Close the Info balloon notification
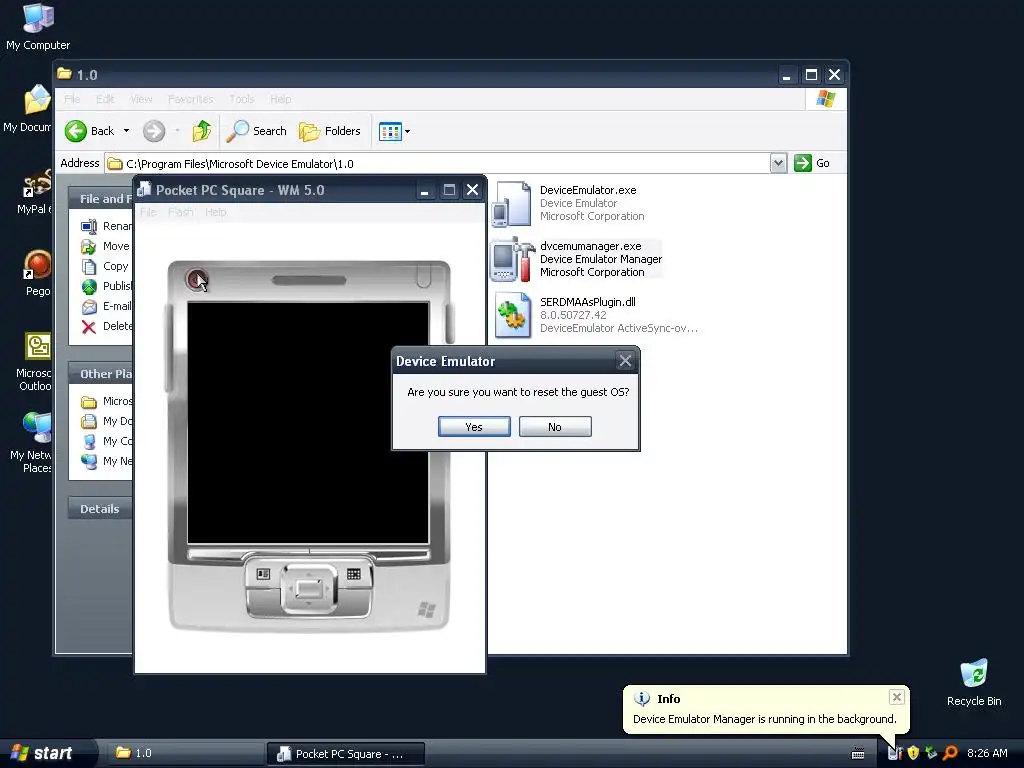The height and width of the screenshot is (768, 1024). tap(897, 697)
